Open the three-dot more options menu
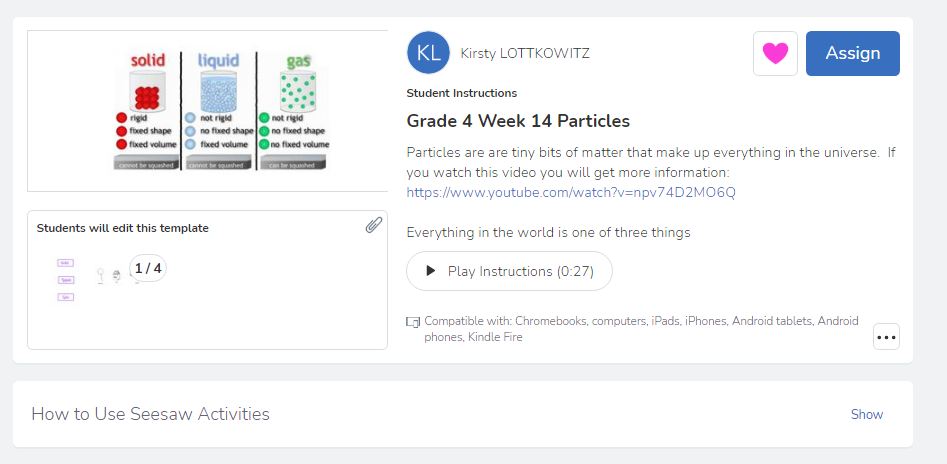Screen dimensions: 947x464 [886, 337]
